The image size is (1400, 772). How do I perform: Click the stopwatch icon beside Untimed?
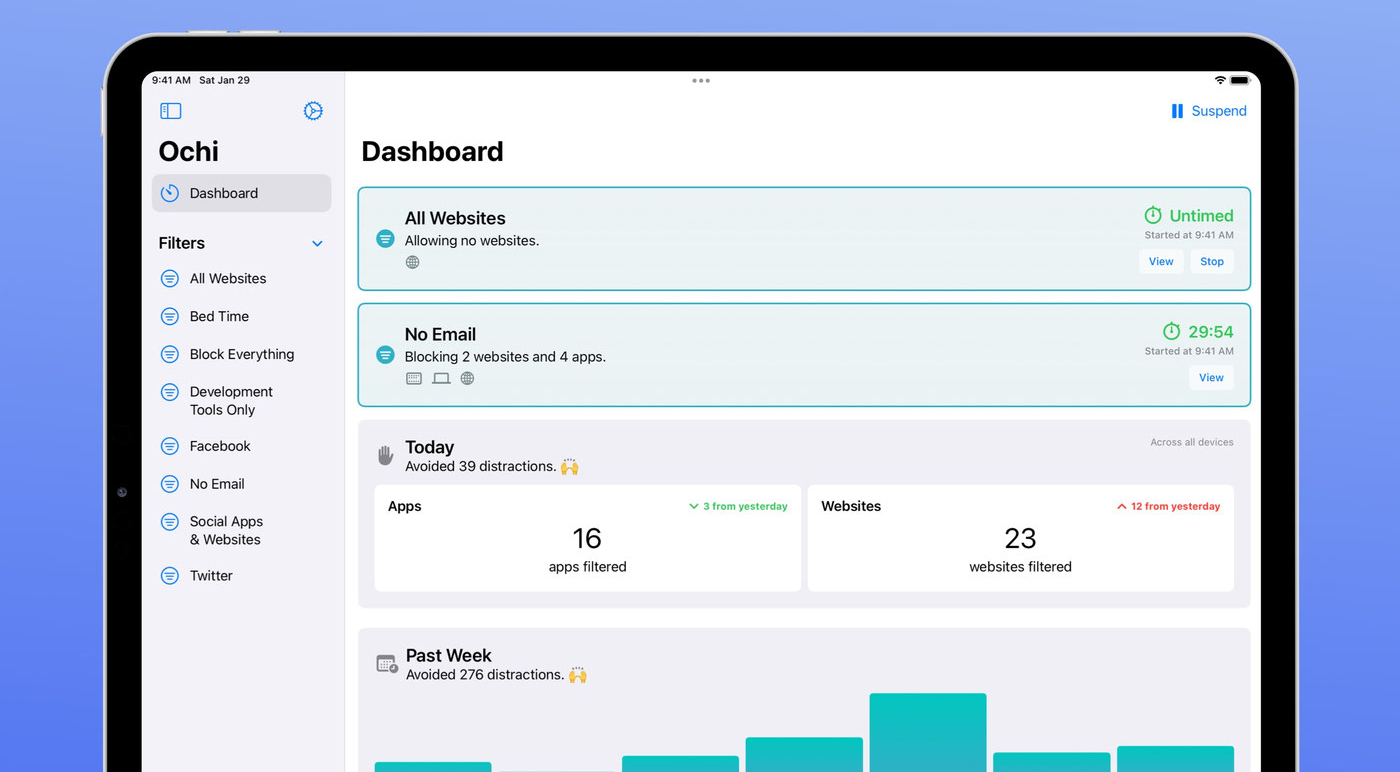(x=1152, y=216)
